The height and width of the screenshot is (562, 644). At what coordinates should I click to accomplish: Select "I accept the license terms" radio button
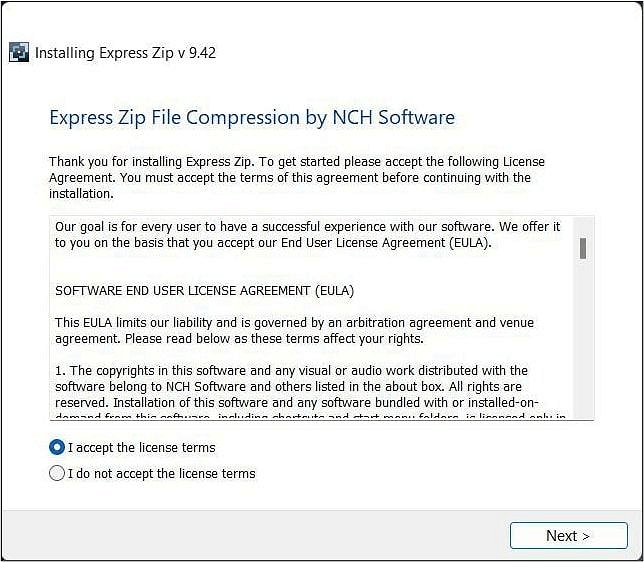57,447
